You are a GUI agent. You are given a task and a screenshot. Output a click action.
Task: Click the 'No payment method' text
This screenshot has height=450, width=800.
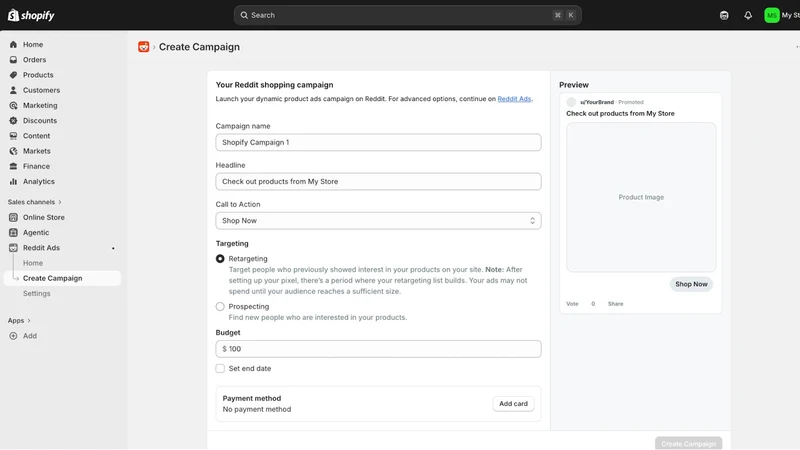click(x=257, y=409)
